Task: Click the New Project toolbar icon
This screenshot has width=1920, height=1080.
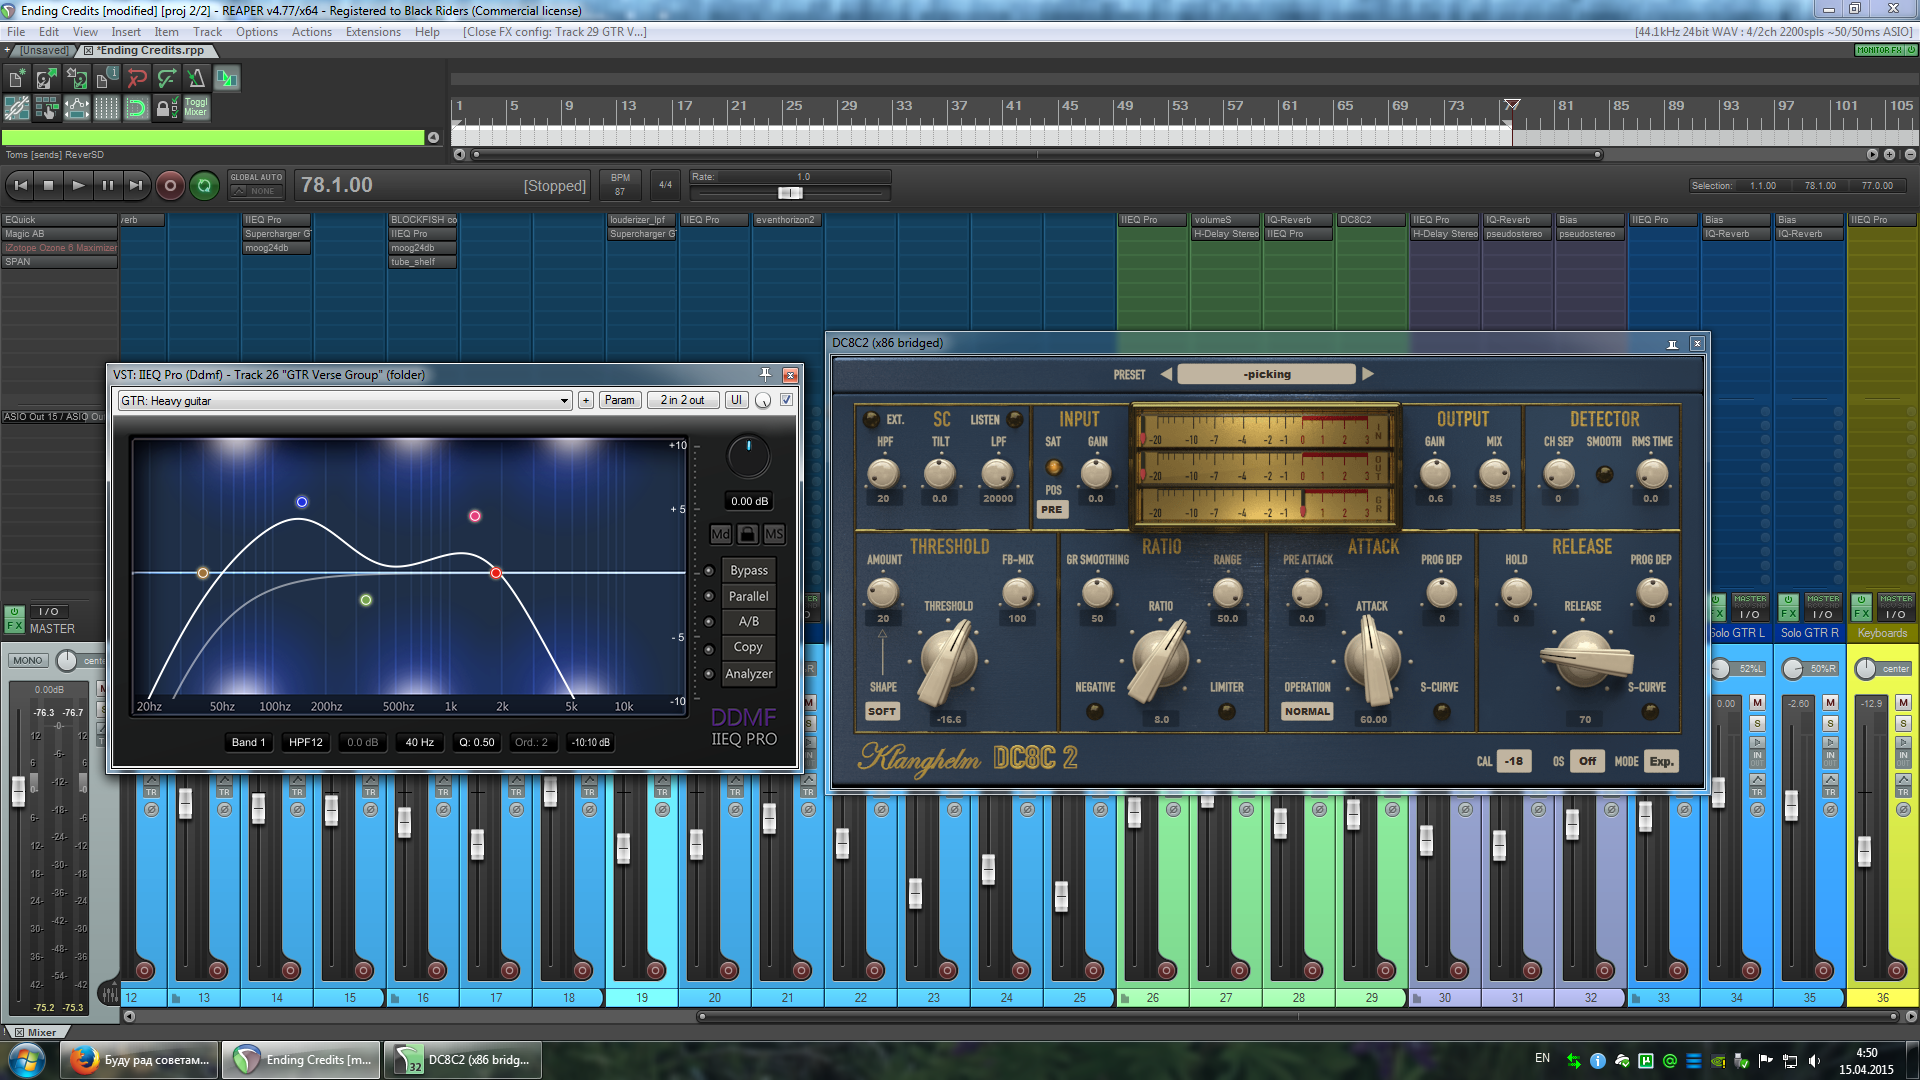Action: pyautogui.click(x=17, y=78)
